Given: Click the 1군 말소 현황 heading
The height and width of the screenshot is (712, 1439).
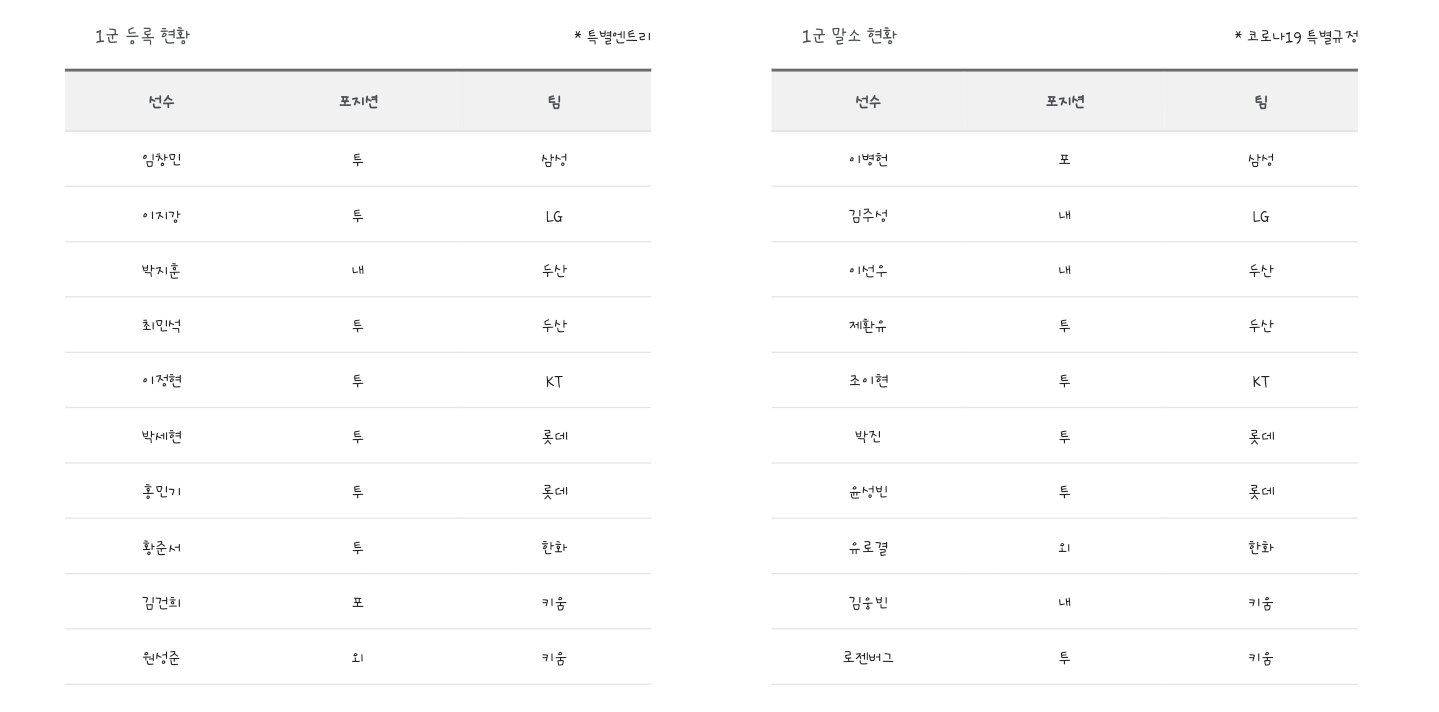Looking at the screenshot, I should click(849, 37).
